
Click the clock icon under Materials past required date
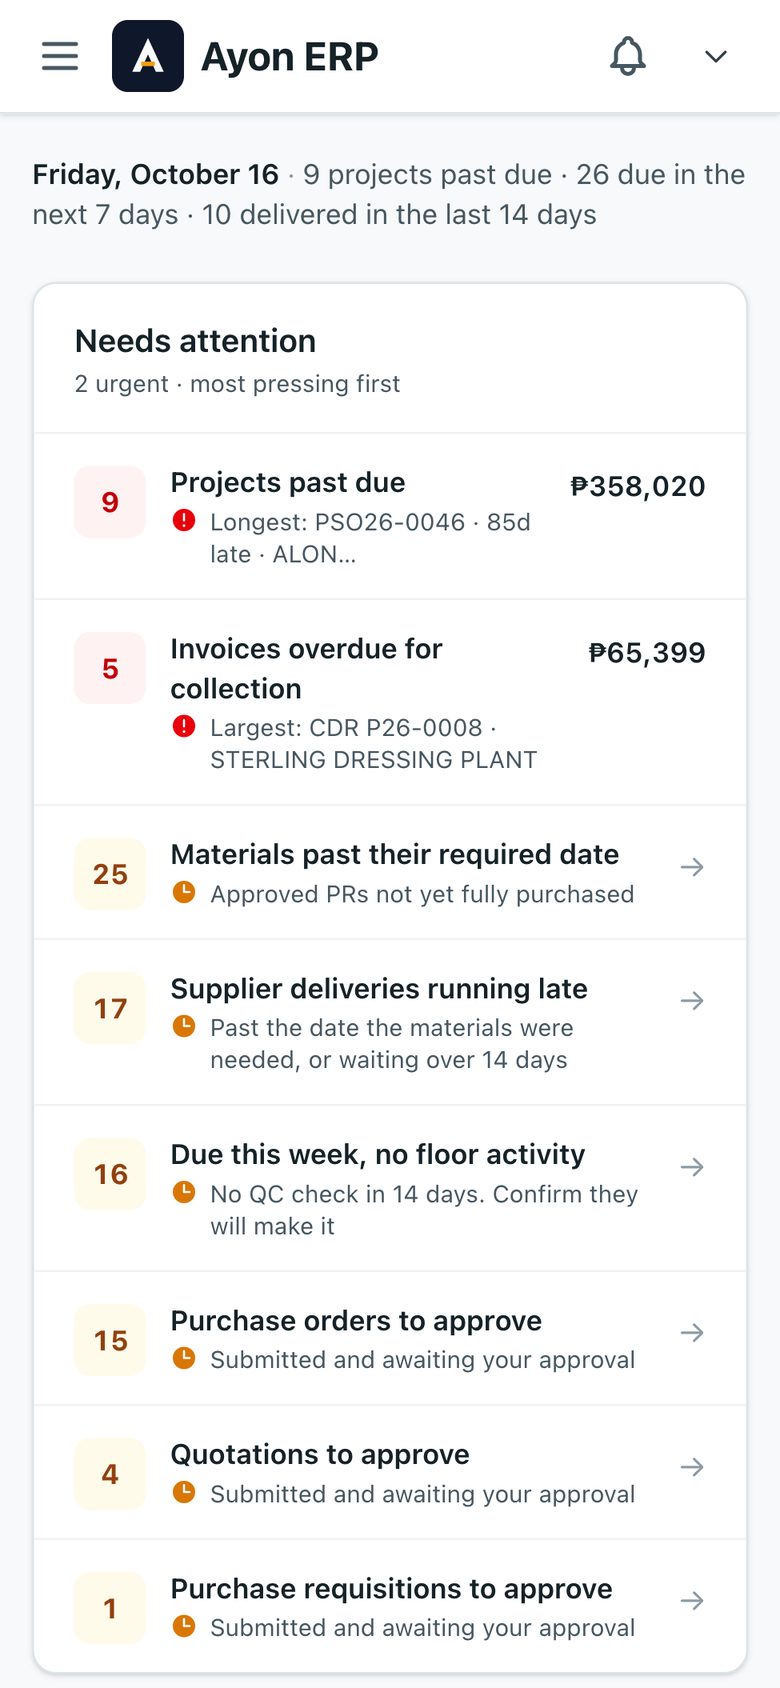(x=184, y=892)
